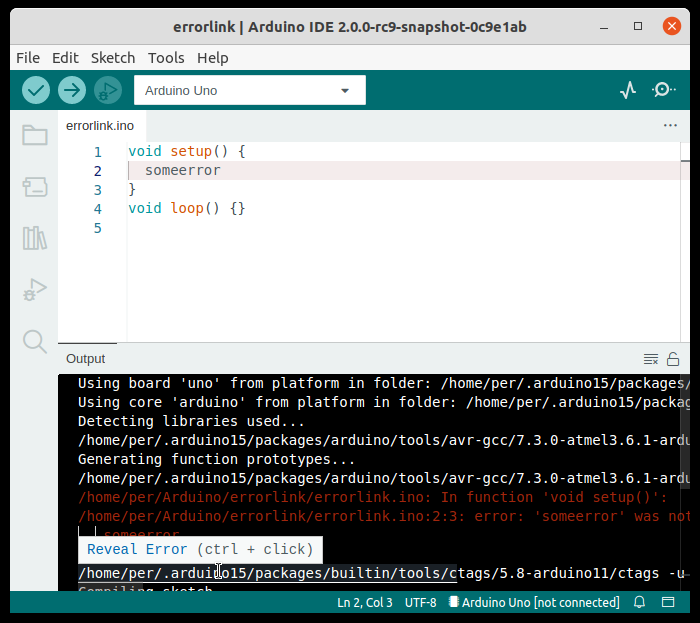Open the Help menu
This screenshot has height=623, width=700.
212,58
